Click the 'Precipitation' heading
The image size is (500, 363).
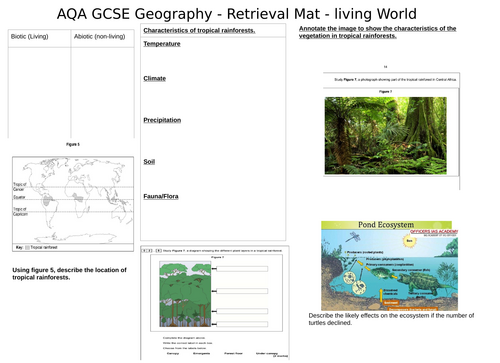point(162,120)
